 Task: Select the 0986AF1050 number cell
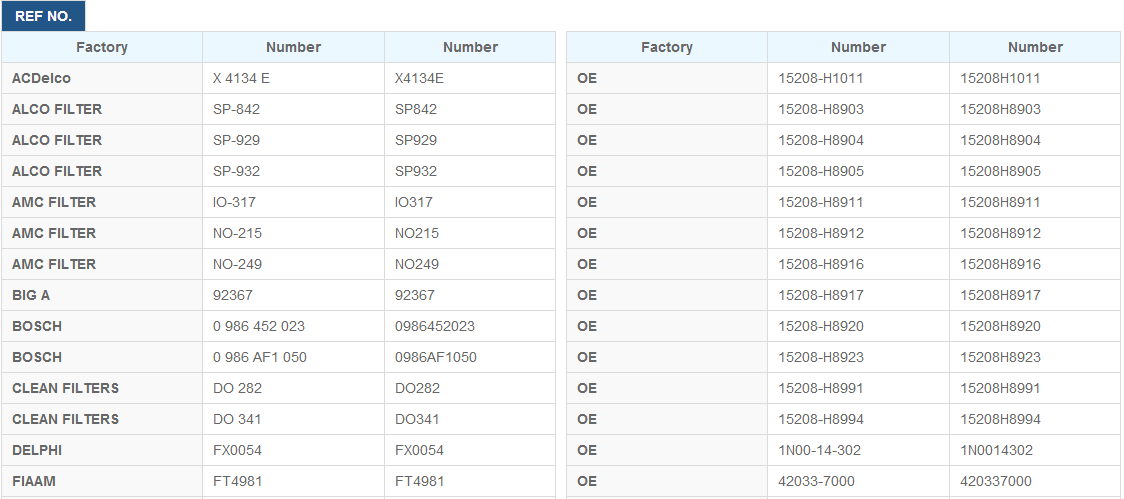coord(470,357)
